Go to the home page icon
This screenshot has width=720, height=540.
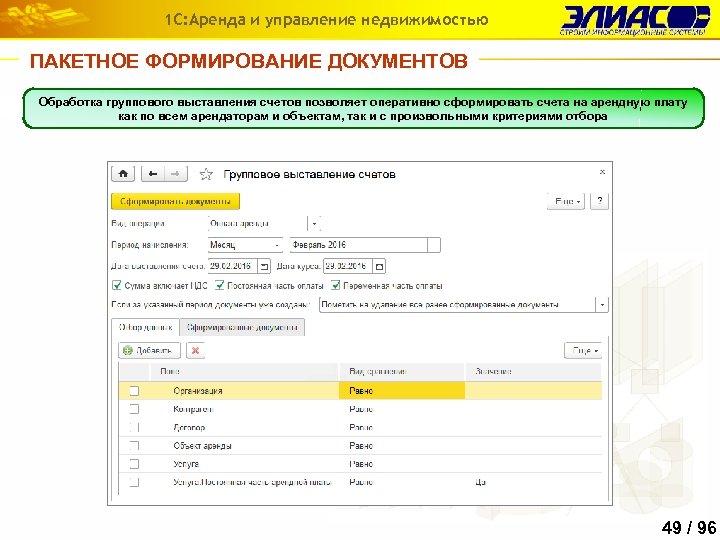[x=123, y=174]
